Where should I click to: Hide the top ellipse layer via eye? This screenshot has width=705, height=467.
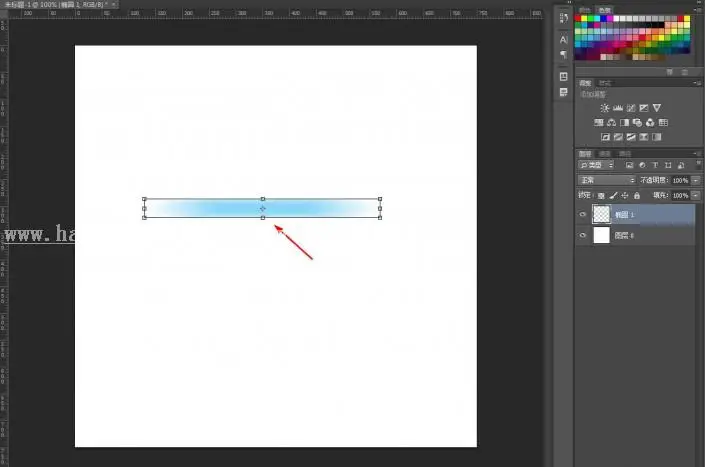tap(583, 214)
